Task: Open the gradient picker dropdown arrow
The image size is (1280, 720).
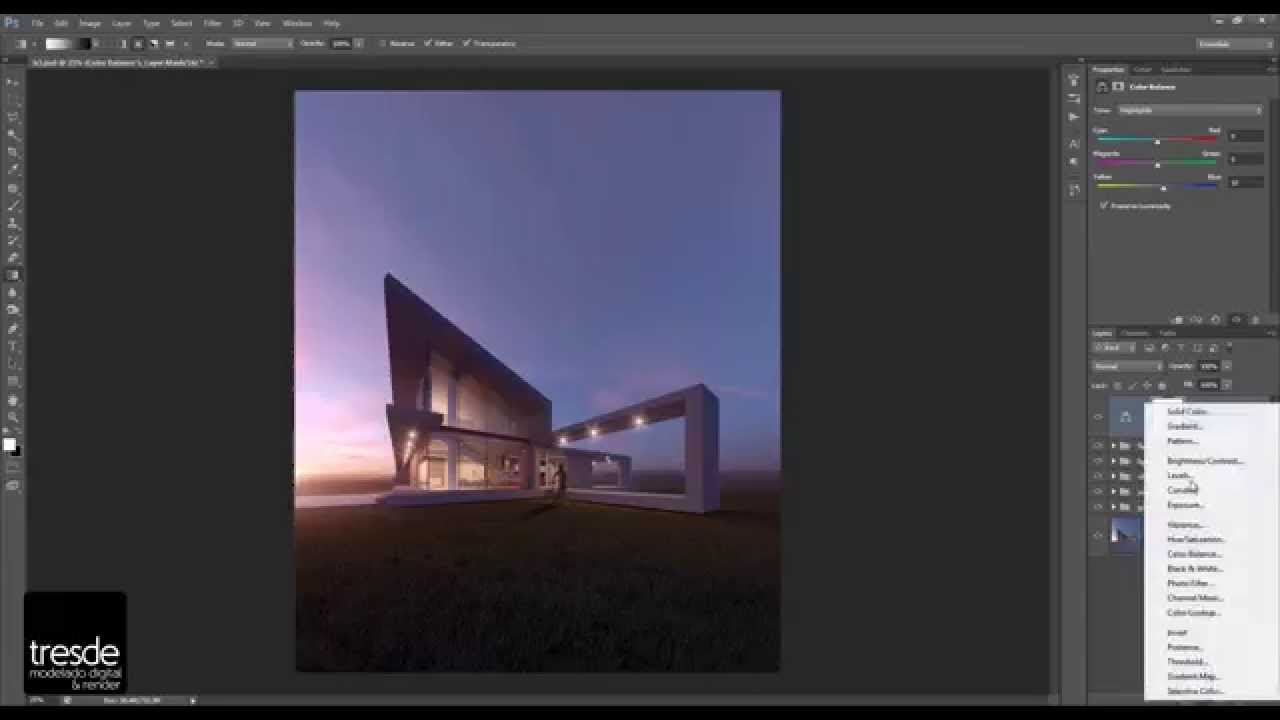Action: [x=96, y=44]
